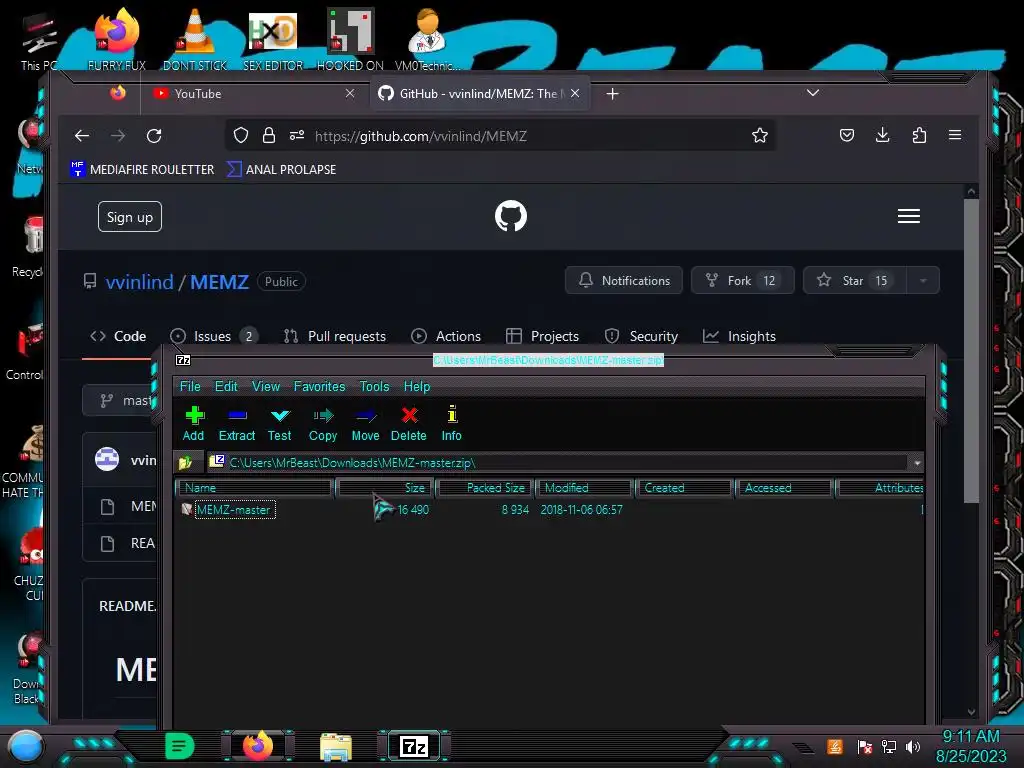Run Test on the archive in 7-Zip
The width and height of the screenshot is (1024, 768).
pos(280,424)
